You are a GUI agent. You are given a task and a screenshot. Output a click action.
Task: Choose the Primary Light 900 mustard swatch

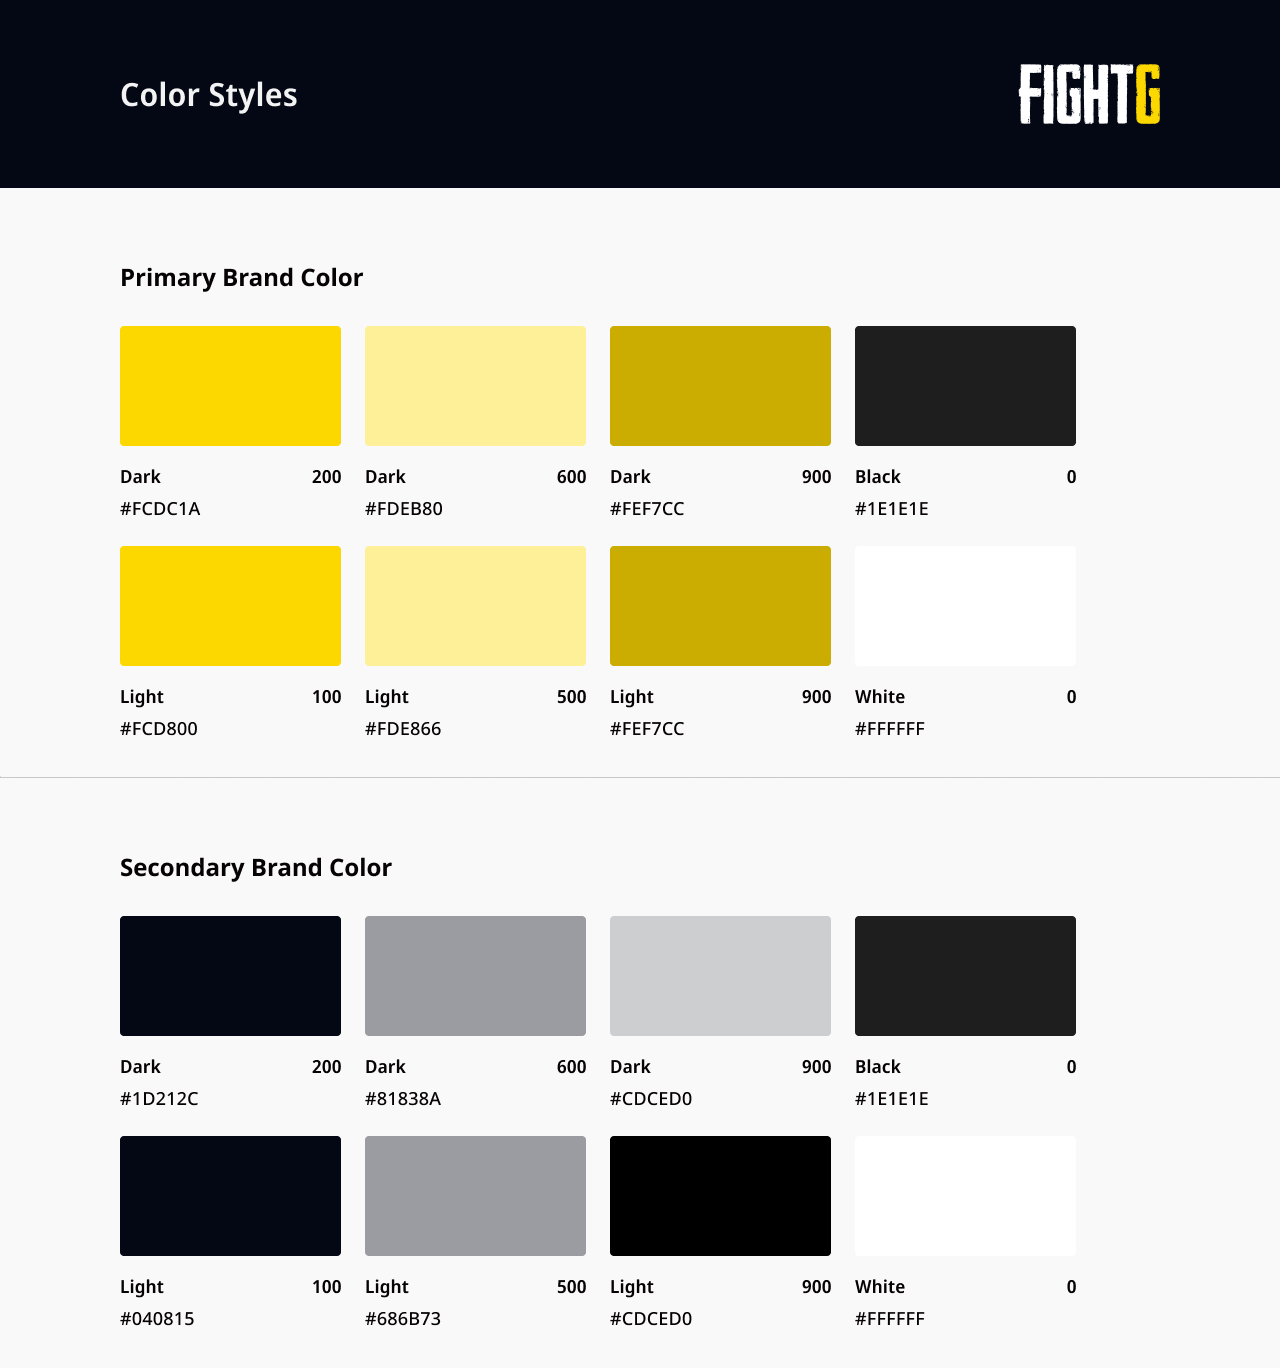(x=720, y=606)
